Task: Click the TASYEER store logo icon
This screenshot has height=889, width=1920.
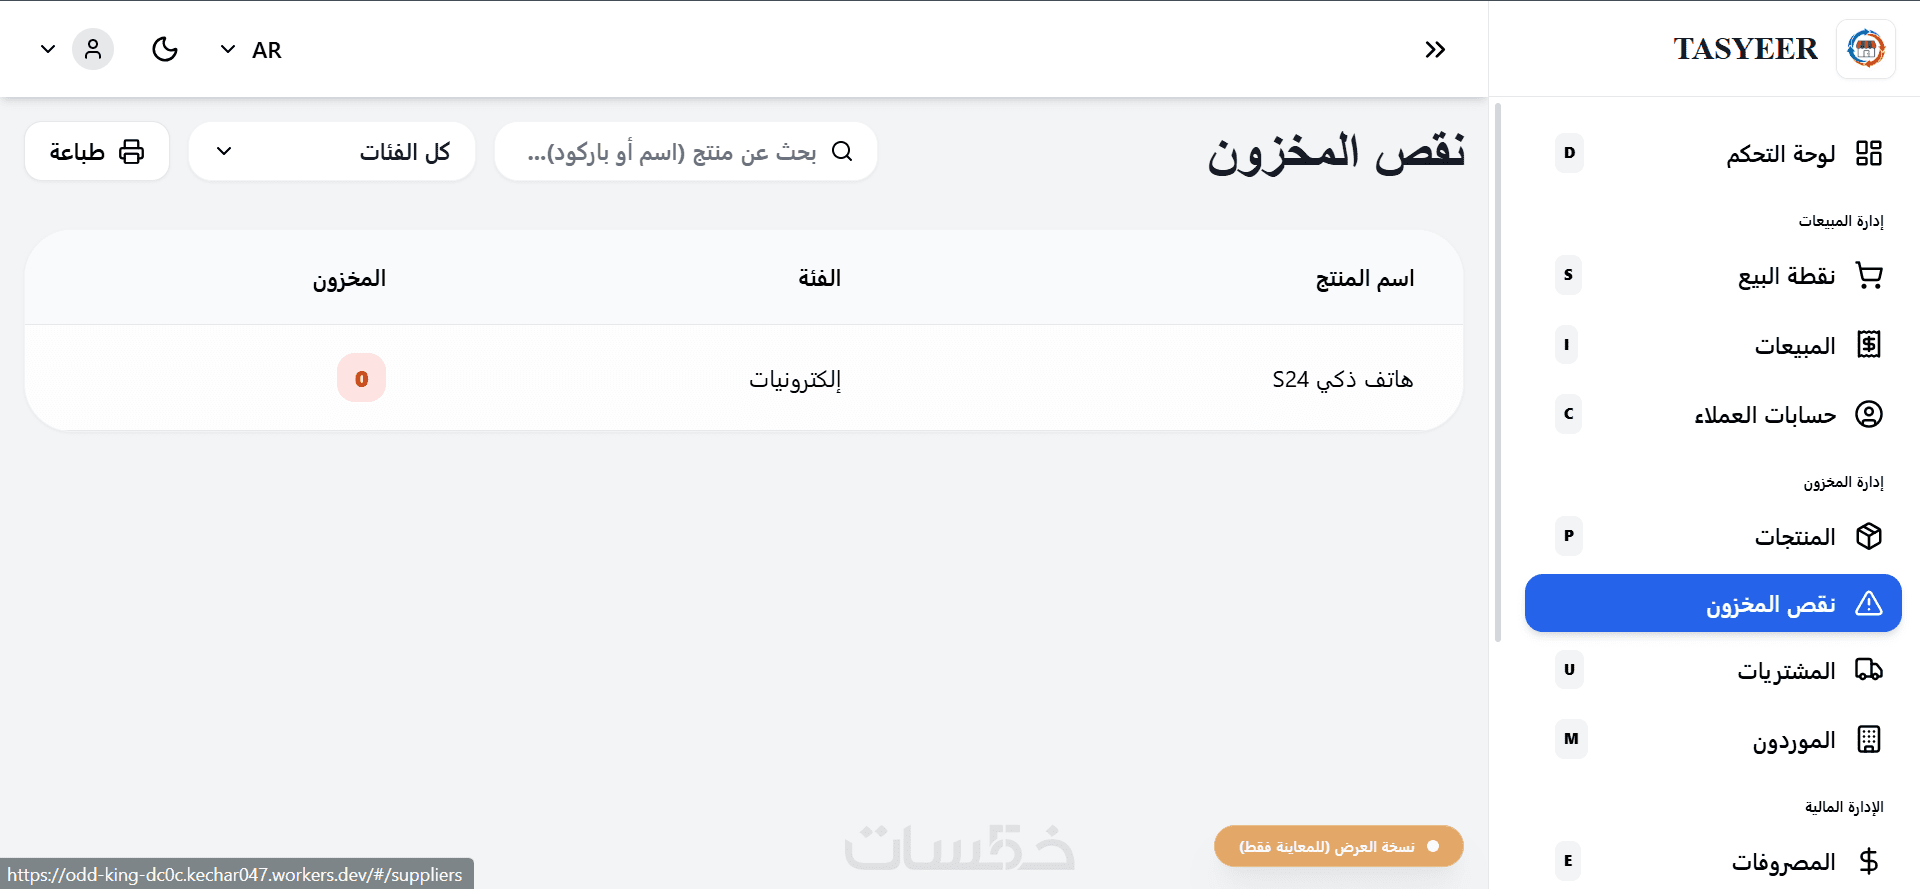Action: (x=1865, y=48)
